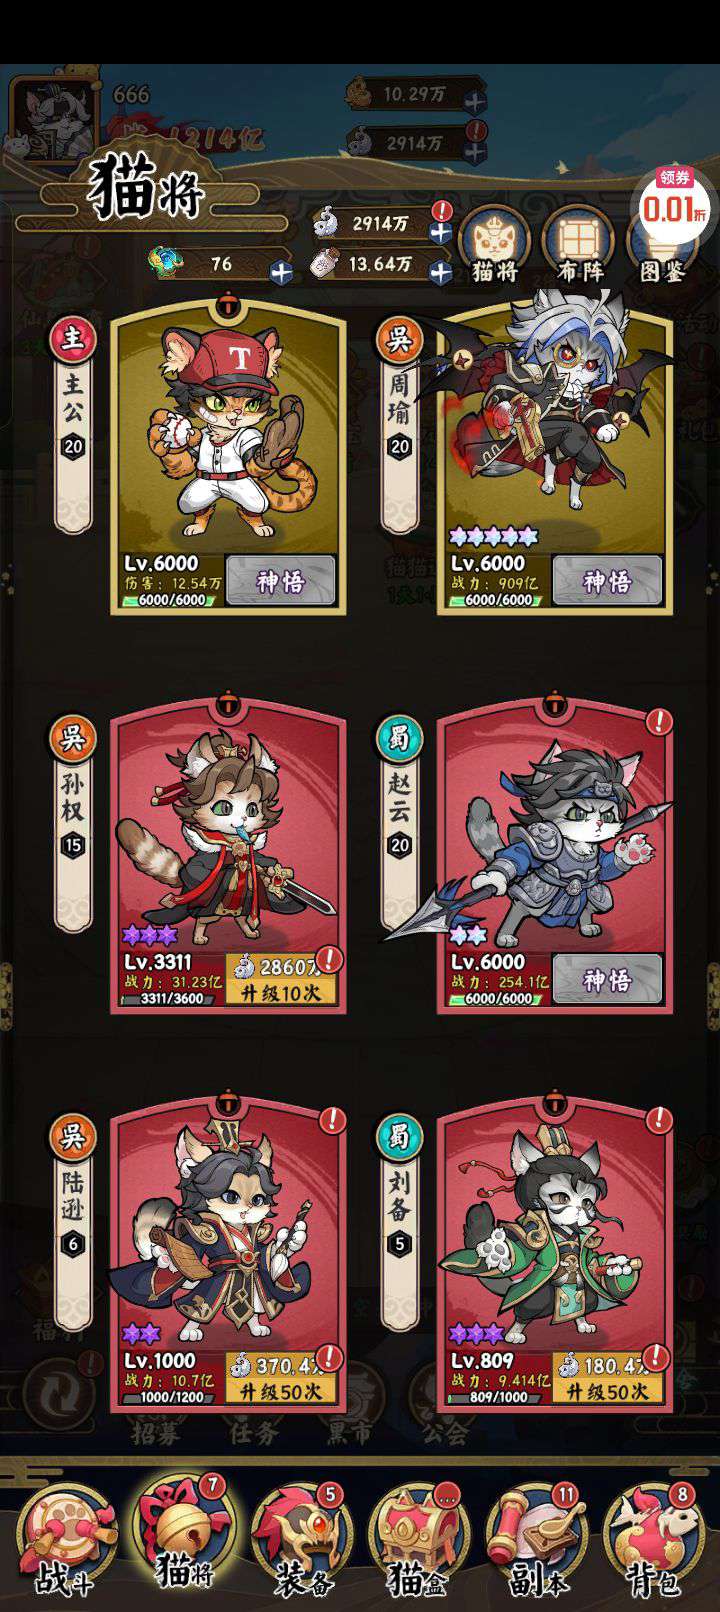The image size is (720, 1612).
Task: Click 神悟 button on 赵云 card
Action: (607, 979)
